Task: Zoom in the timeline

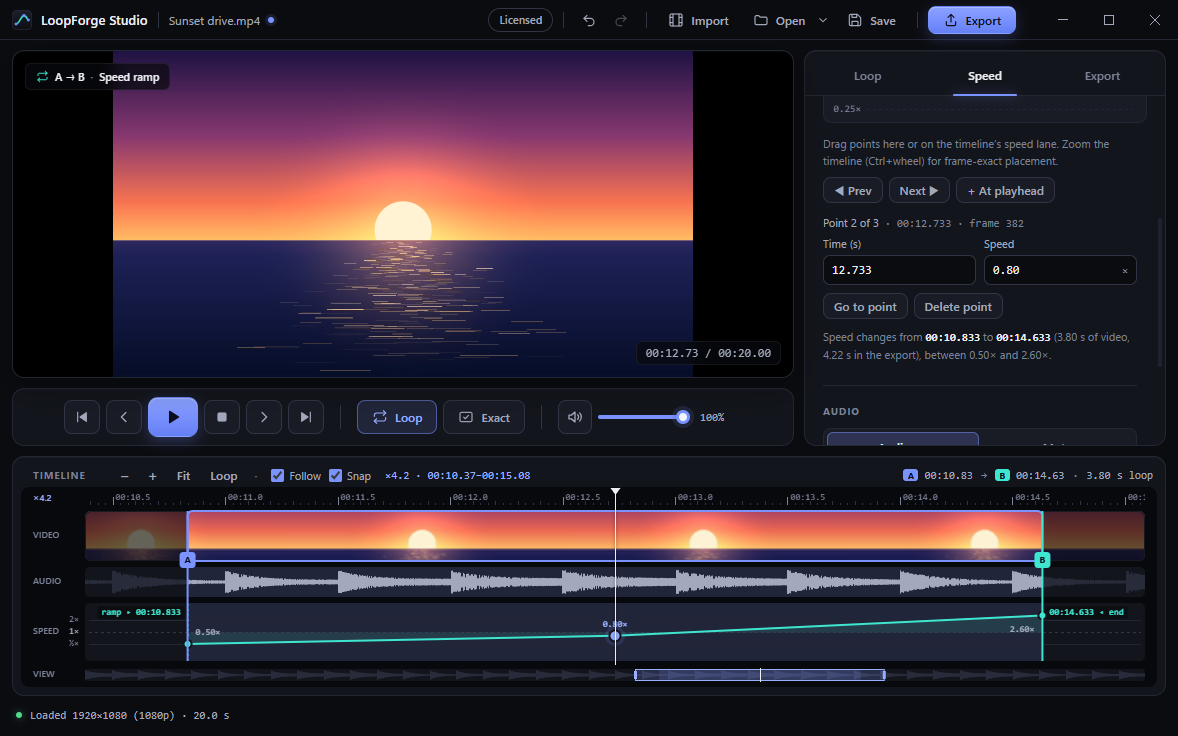Action: coord(153,475)
